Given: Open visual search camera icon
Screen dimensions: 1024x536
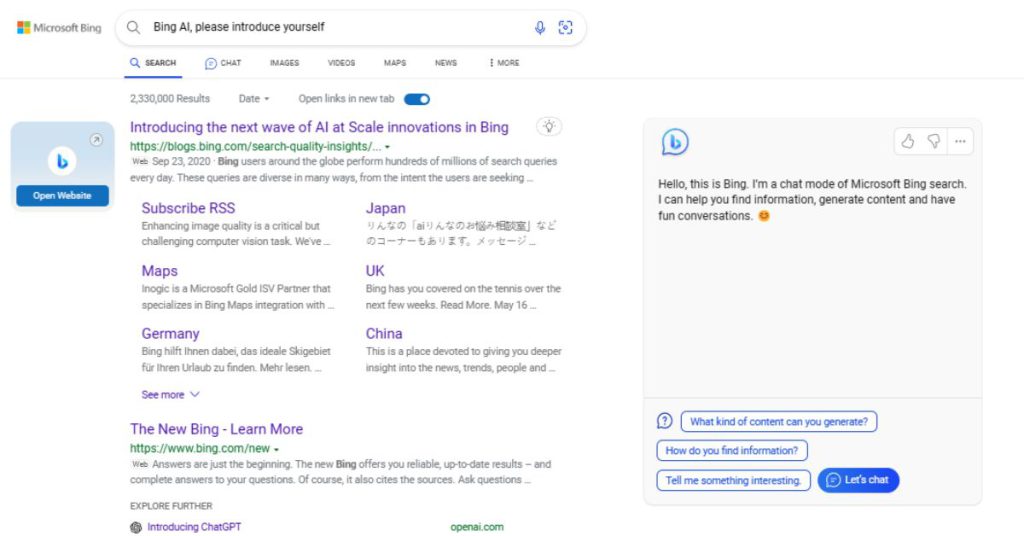Looking at the screenshot, I should pos(566,27).
